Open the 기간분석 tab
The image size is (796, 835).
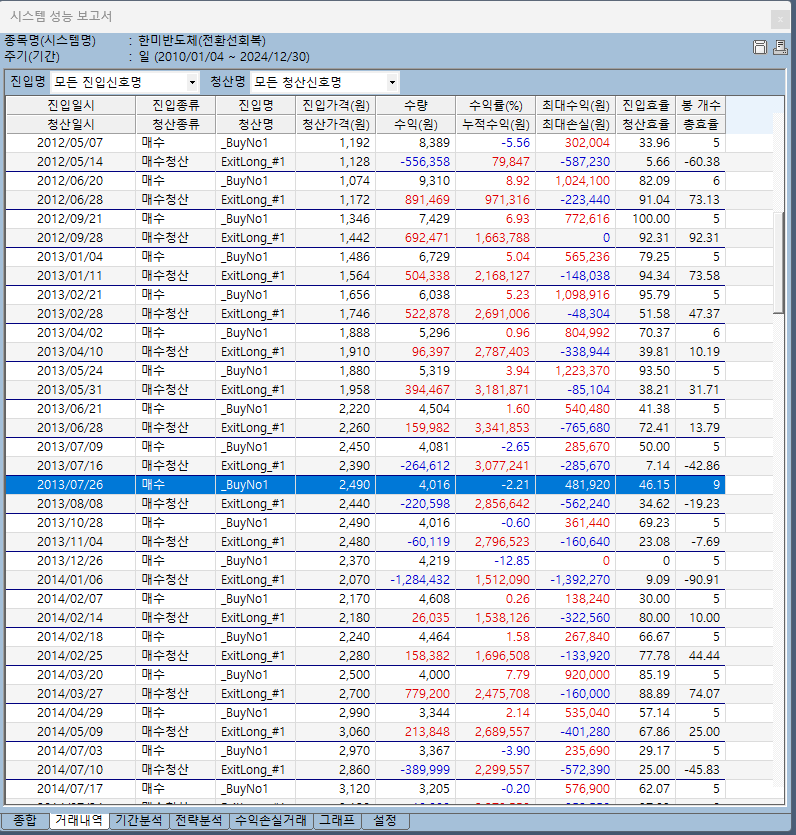(139, 820)
